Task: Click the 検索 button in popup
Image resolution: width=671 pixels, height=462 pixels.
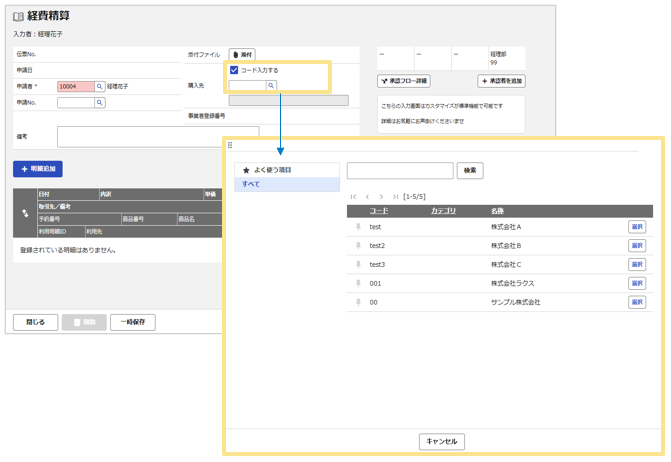Action: [x=470, y=170]
